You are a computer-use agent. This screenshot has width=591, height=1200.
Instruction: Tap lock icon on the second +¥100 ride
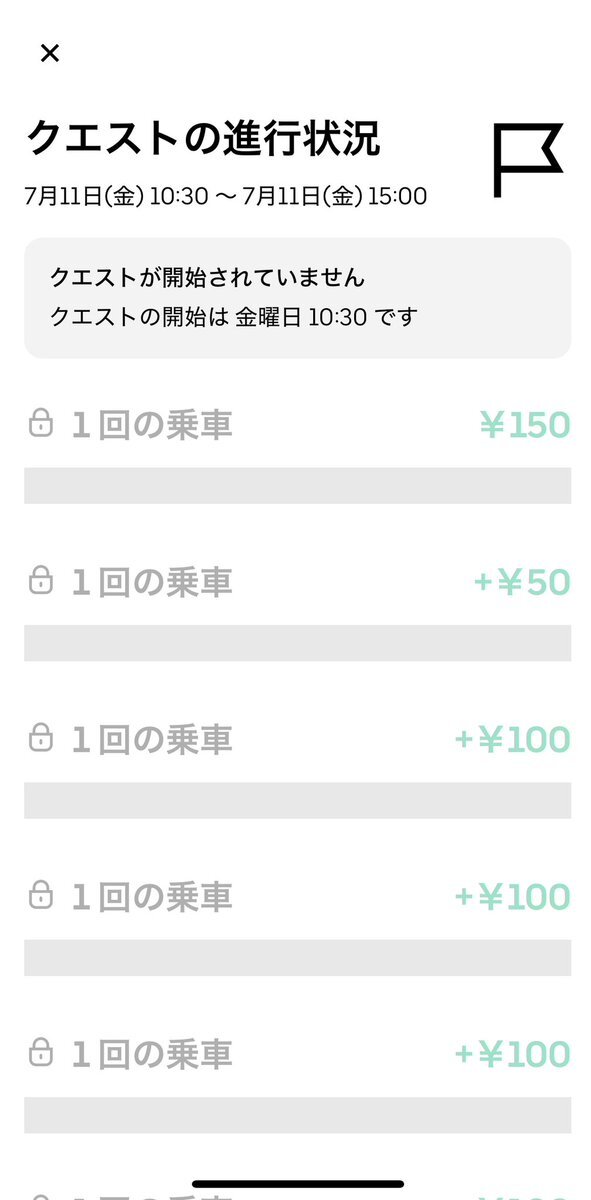(x=40, y=895)
